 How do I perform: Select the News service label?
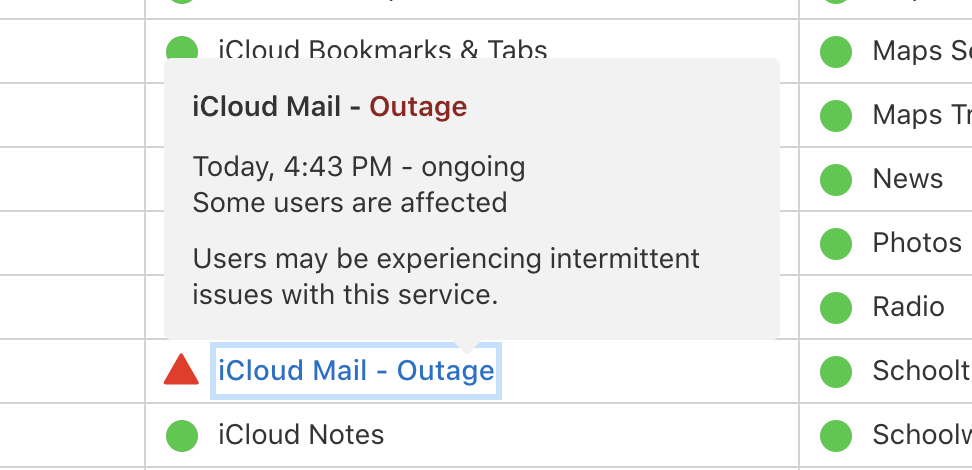(907, 179)
